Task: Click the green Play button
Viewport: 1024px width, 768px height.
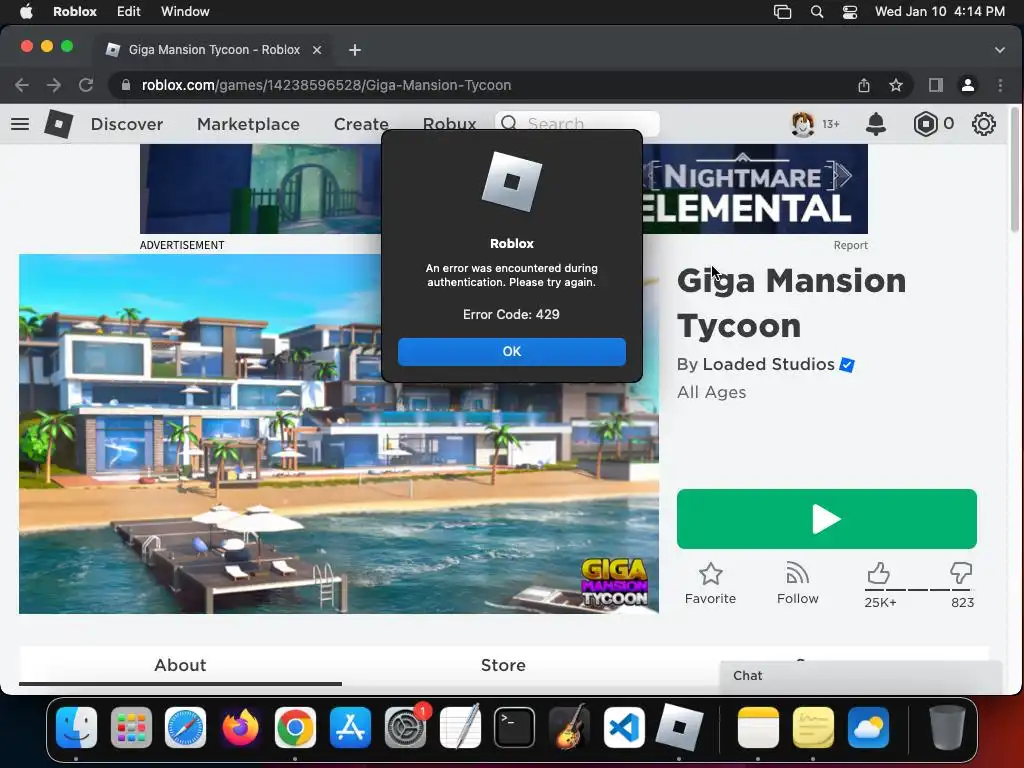Action: (827, 519)
